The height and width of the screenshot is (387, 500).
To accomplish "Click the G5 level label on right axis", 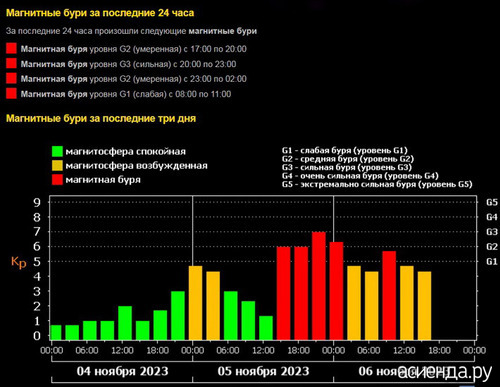I will click(x=492, y=202).
